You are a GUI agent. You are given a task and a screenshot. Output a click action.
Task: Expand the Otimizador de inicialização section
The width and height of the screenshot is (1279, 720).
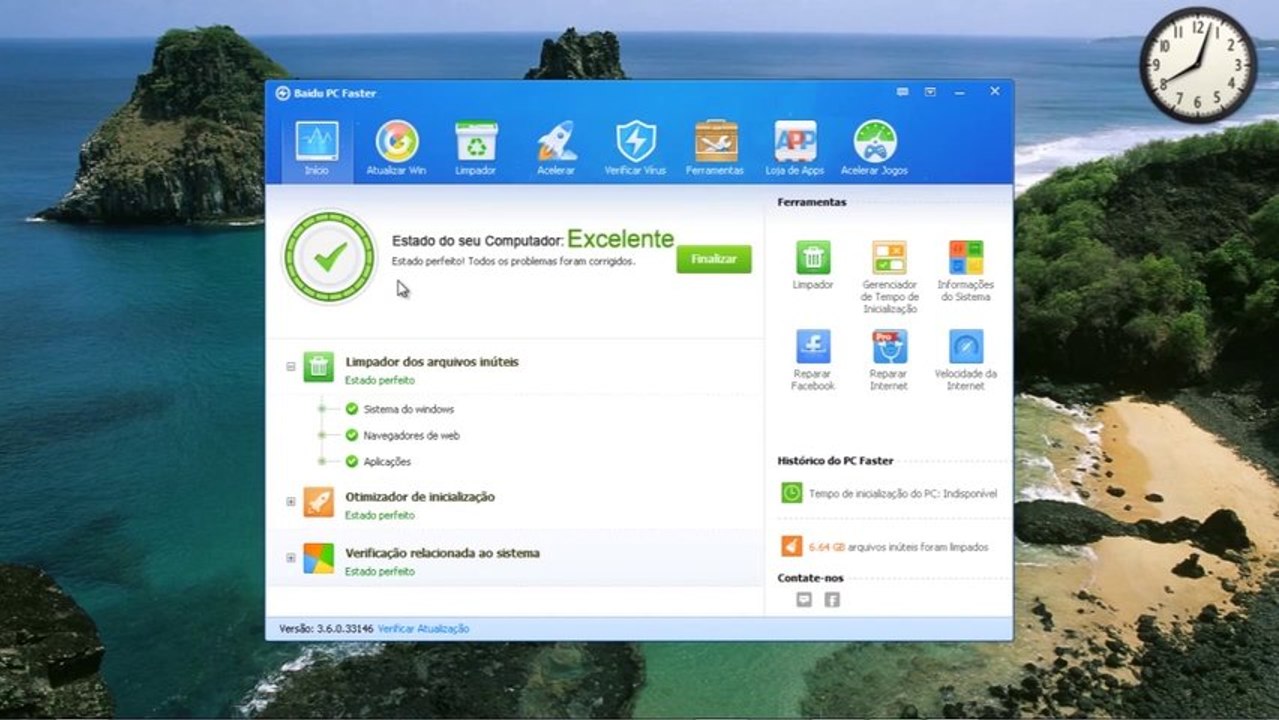(x=291, y=502)
